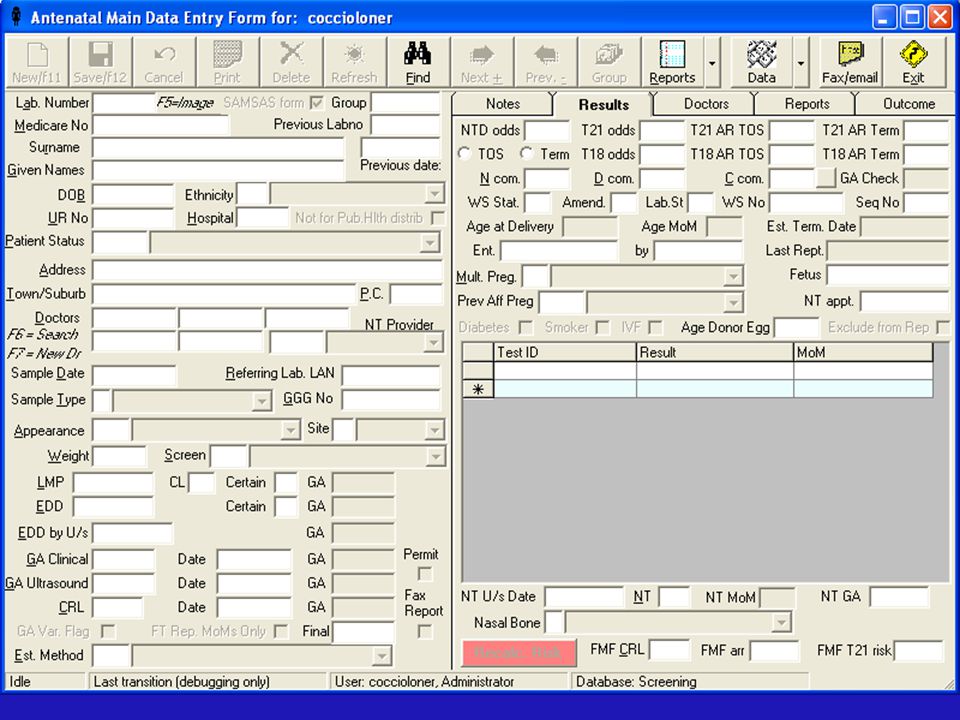The width and height of the screenshot is (960, 720).
Task: Select the Term radio button
Action: pos(527,154)
